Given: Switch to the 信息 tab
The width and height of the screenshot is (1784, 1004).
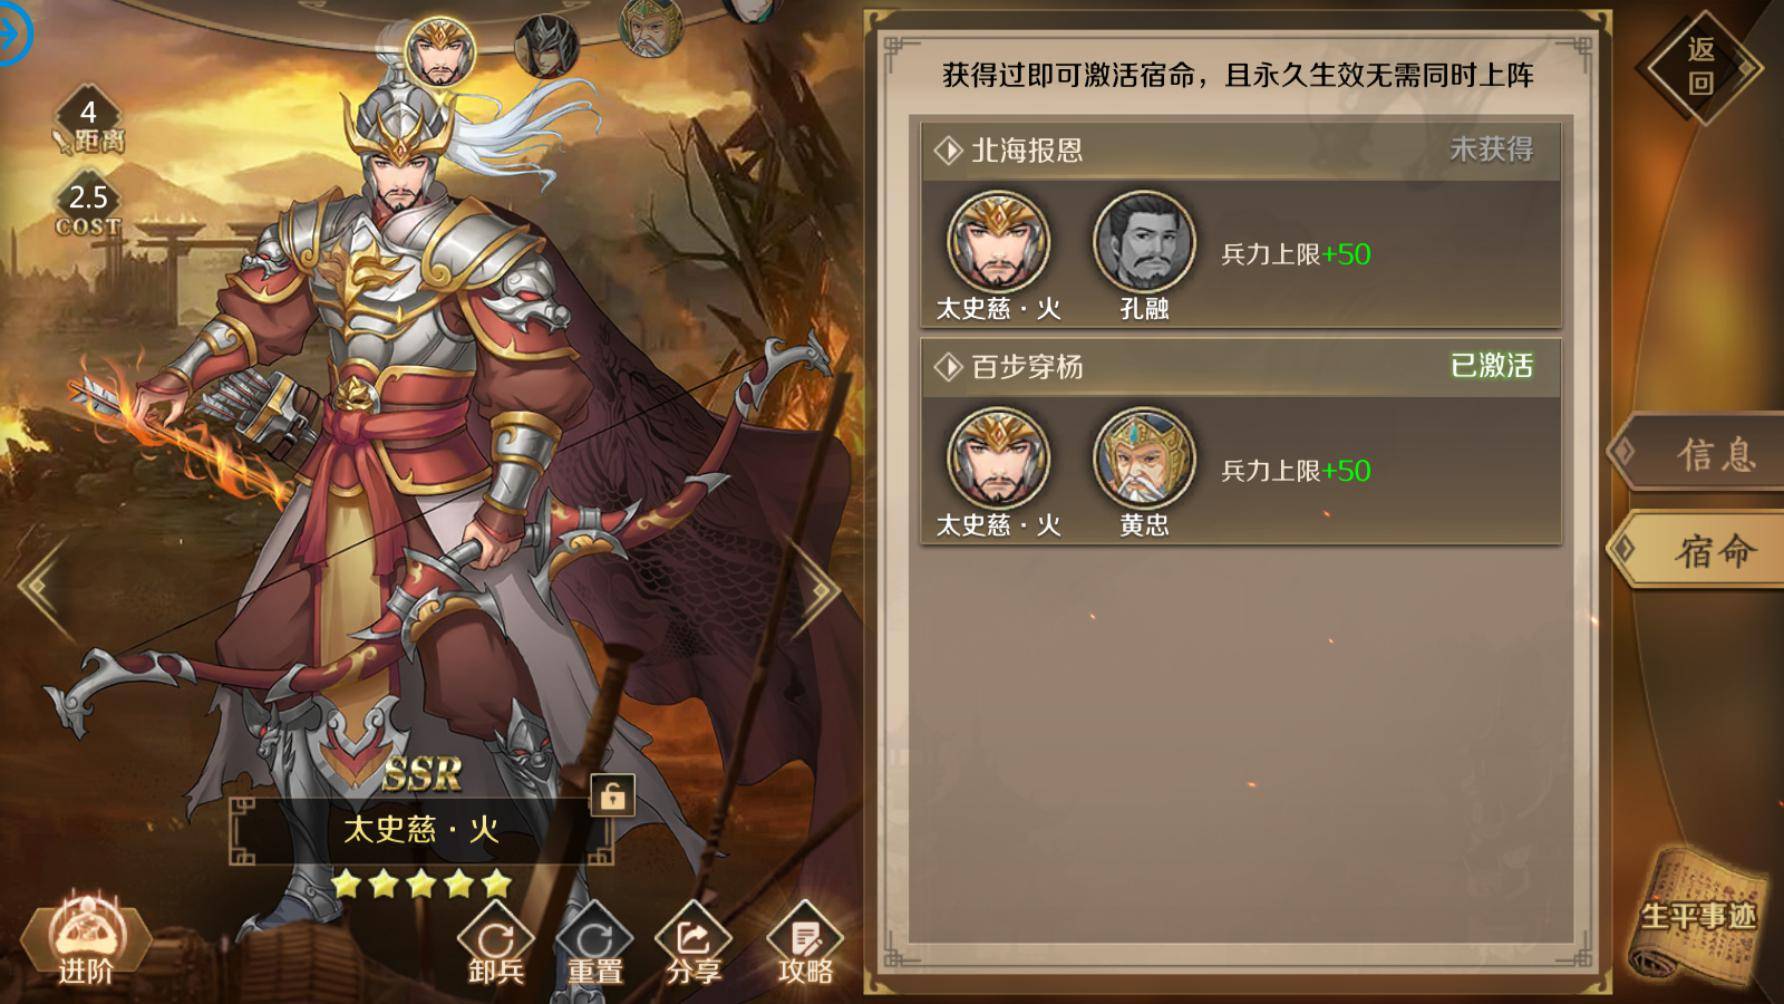Looking at the screenshot, I should (x=1697, y=454).
